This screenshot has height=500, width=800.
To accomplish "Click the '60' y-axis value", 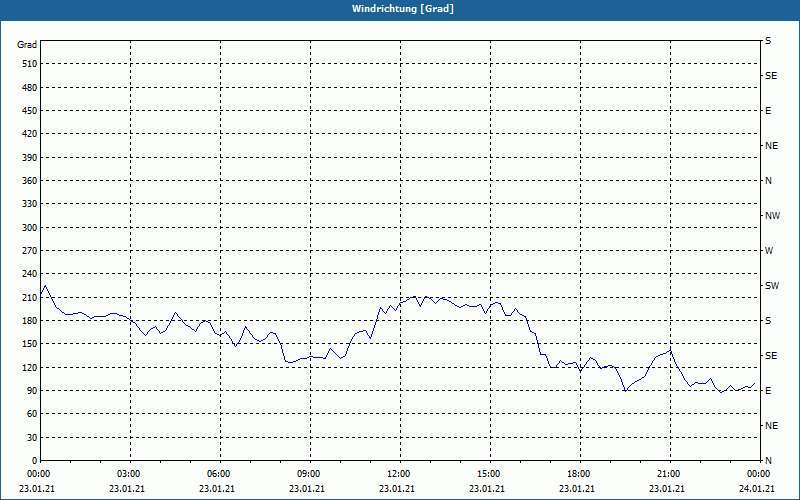I will click(x=32, y=414).
